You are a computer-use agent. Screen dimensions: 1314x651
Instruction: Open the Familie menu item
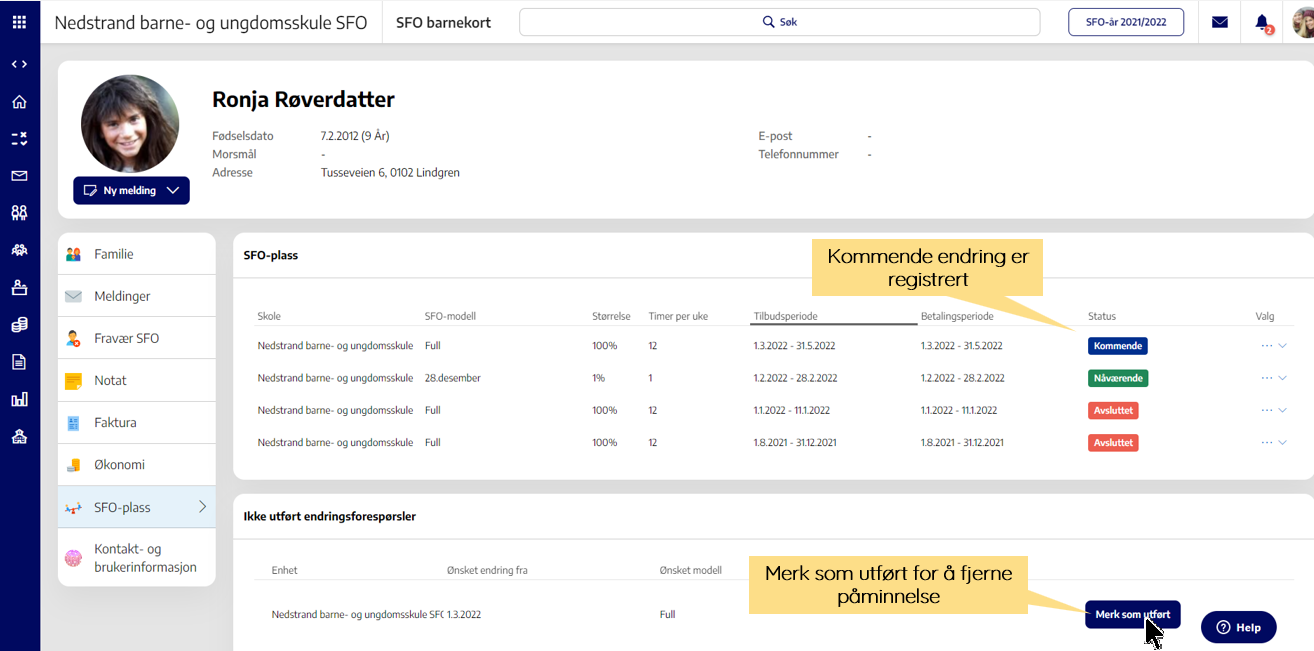(x=137, y=254)
